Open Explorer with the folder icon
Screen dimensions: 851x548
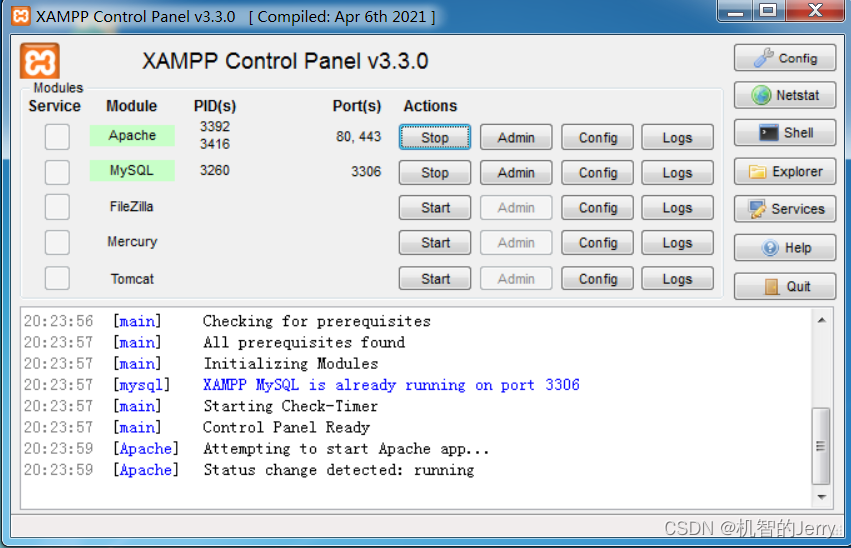click(x=785, y=171)
